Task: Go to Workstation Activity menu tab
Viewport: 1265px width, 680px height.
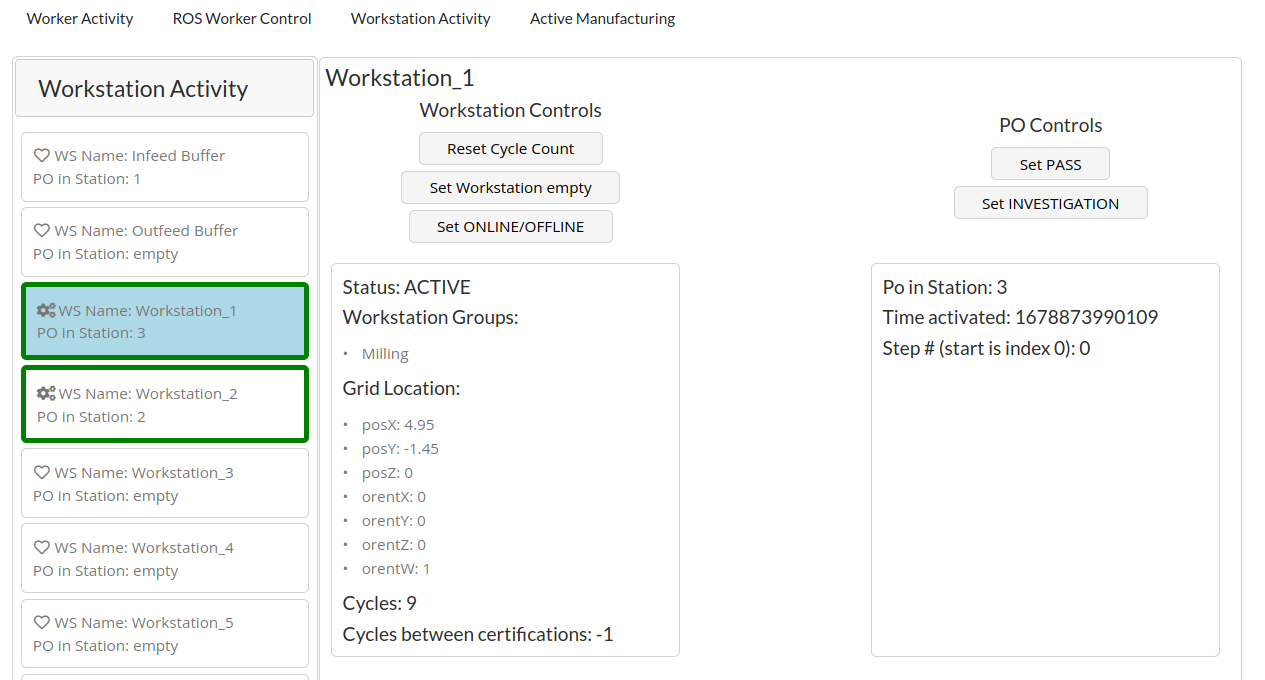Action: tap(420, 19)
